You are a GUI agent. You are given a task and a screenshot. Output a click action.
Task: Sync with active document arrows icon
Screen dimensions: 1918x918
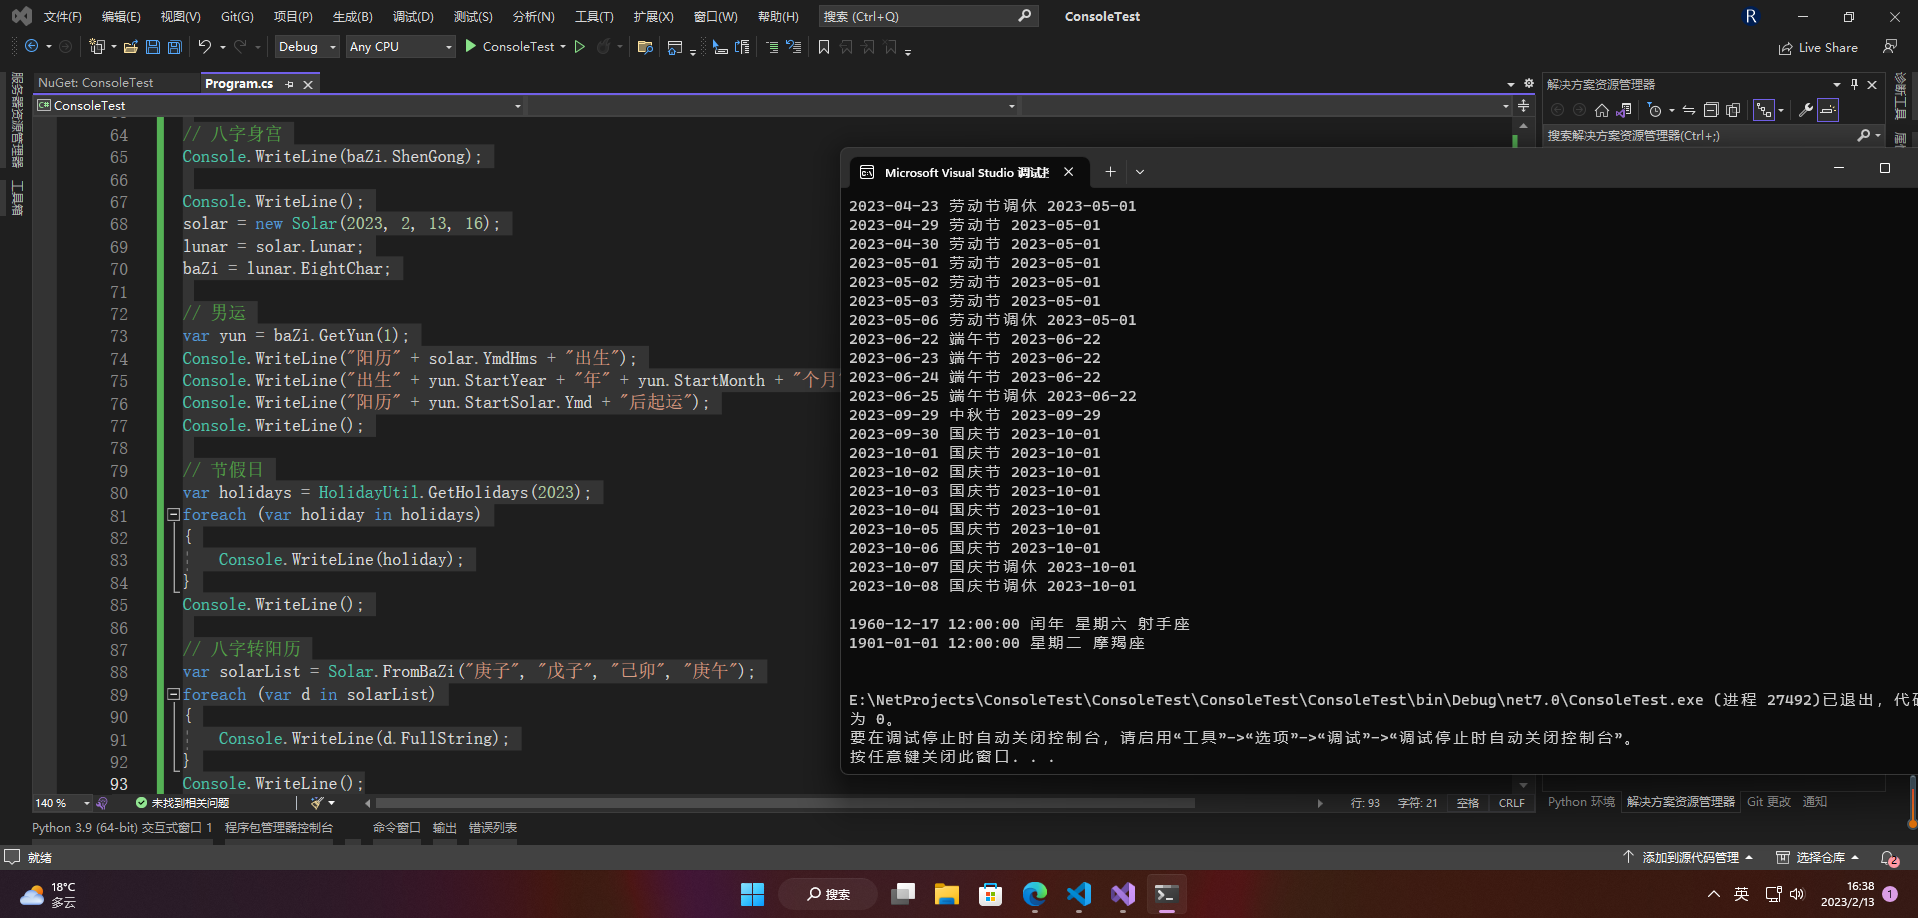[x=1689, y=110]
